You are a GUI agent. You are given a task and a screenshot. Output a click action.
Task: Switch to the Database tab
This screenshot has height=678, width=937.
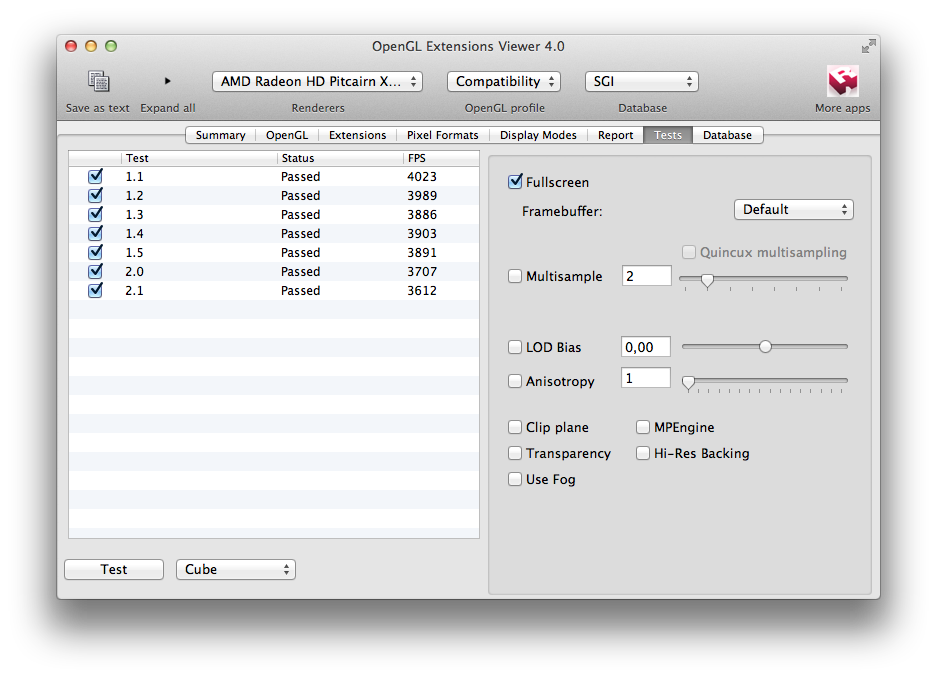click(x=727, y=135)
